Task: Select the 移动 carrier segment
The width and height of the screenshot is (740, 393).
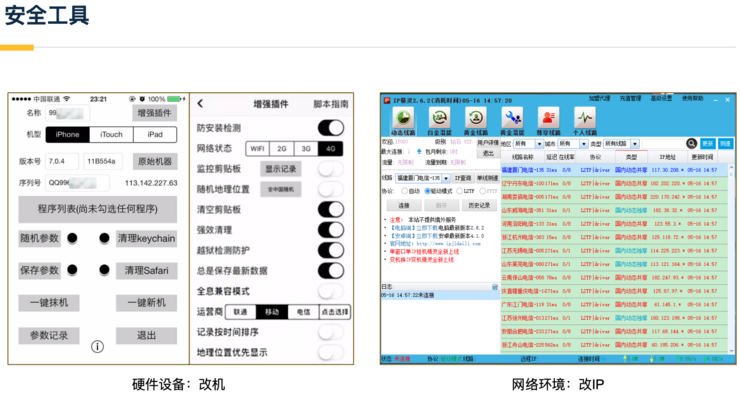Action: (x=272, y=312)
